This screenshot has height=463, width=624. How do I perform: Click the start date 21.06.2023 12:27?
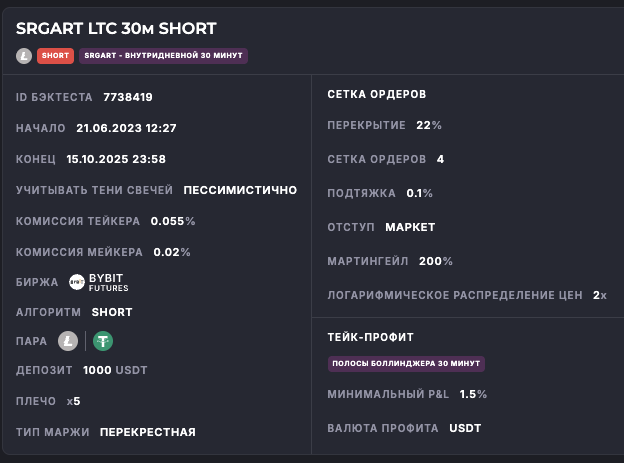(x=126, y=128)
